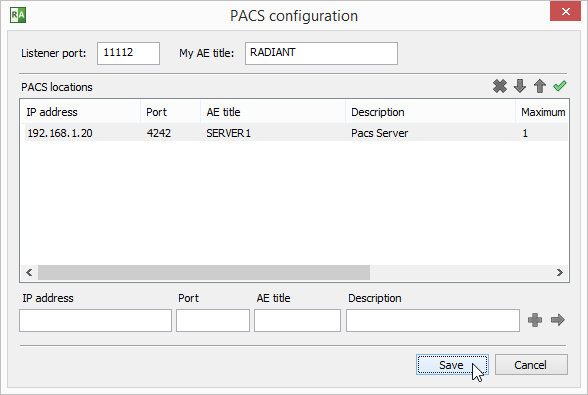Focus the Listener port field
588x395 pixels.
[128, 53]
